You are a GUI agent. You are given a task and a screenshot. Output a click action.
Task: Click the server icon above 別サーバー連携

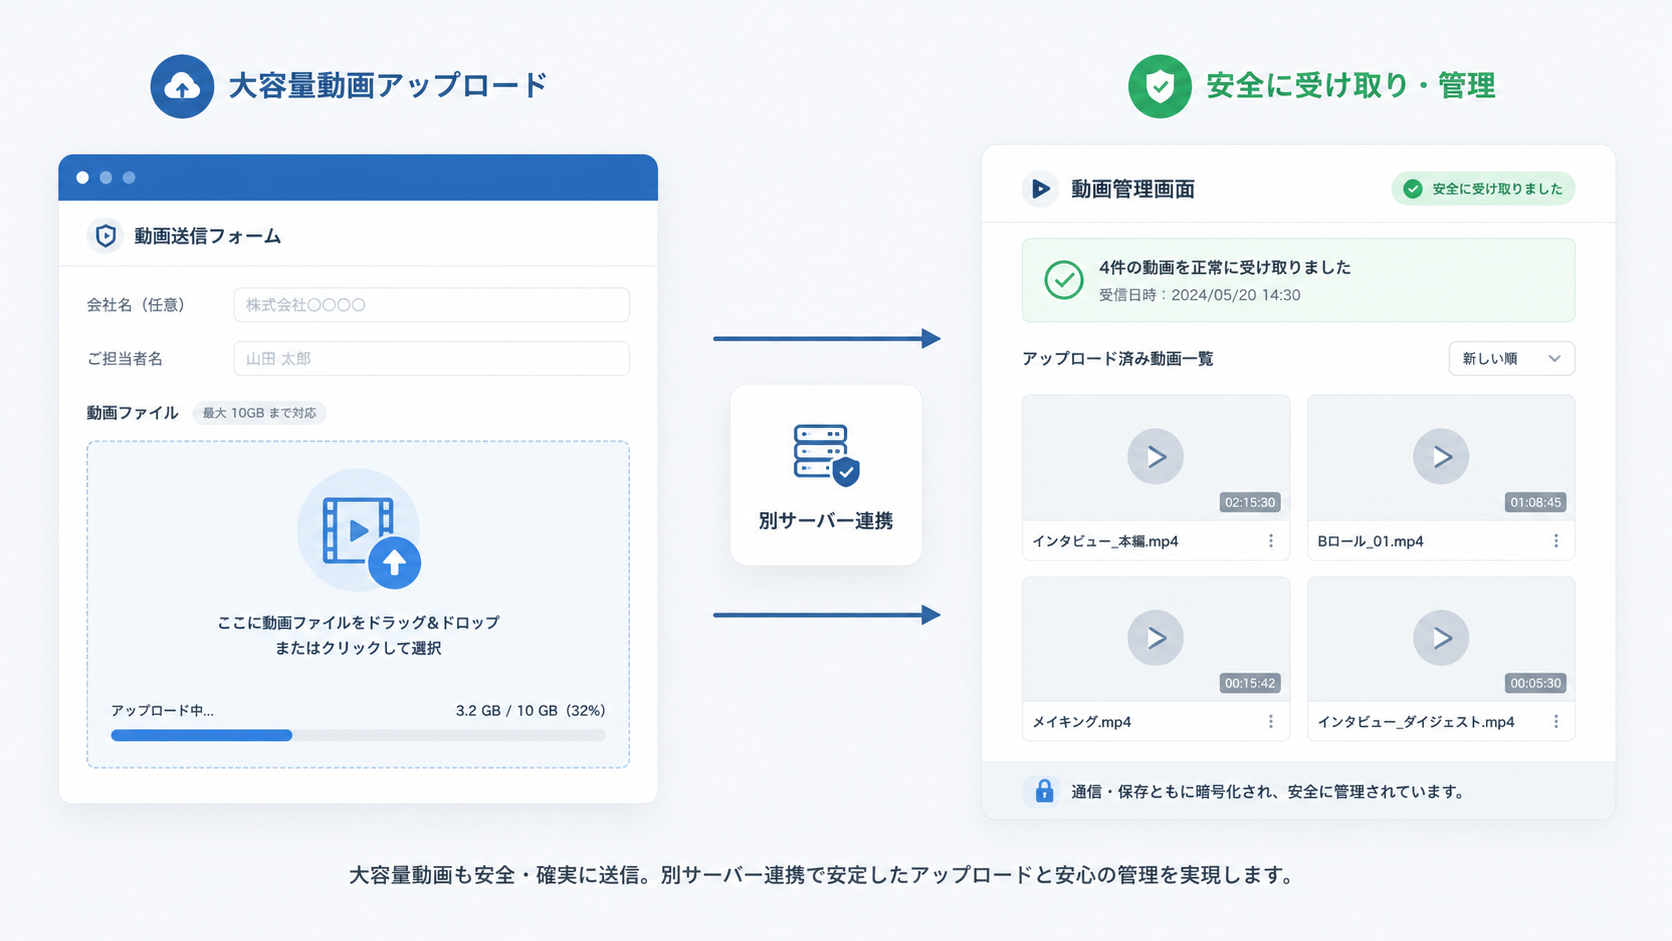(826, 455)
